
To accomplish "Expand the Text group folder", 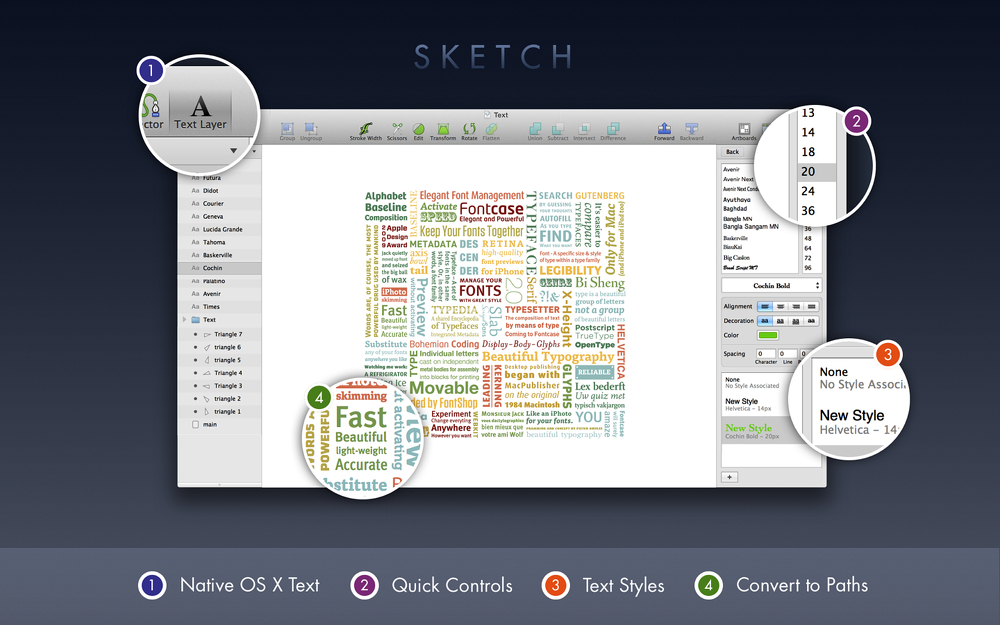I will tap(185, 320).
